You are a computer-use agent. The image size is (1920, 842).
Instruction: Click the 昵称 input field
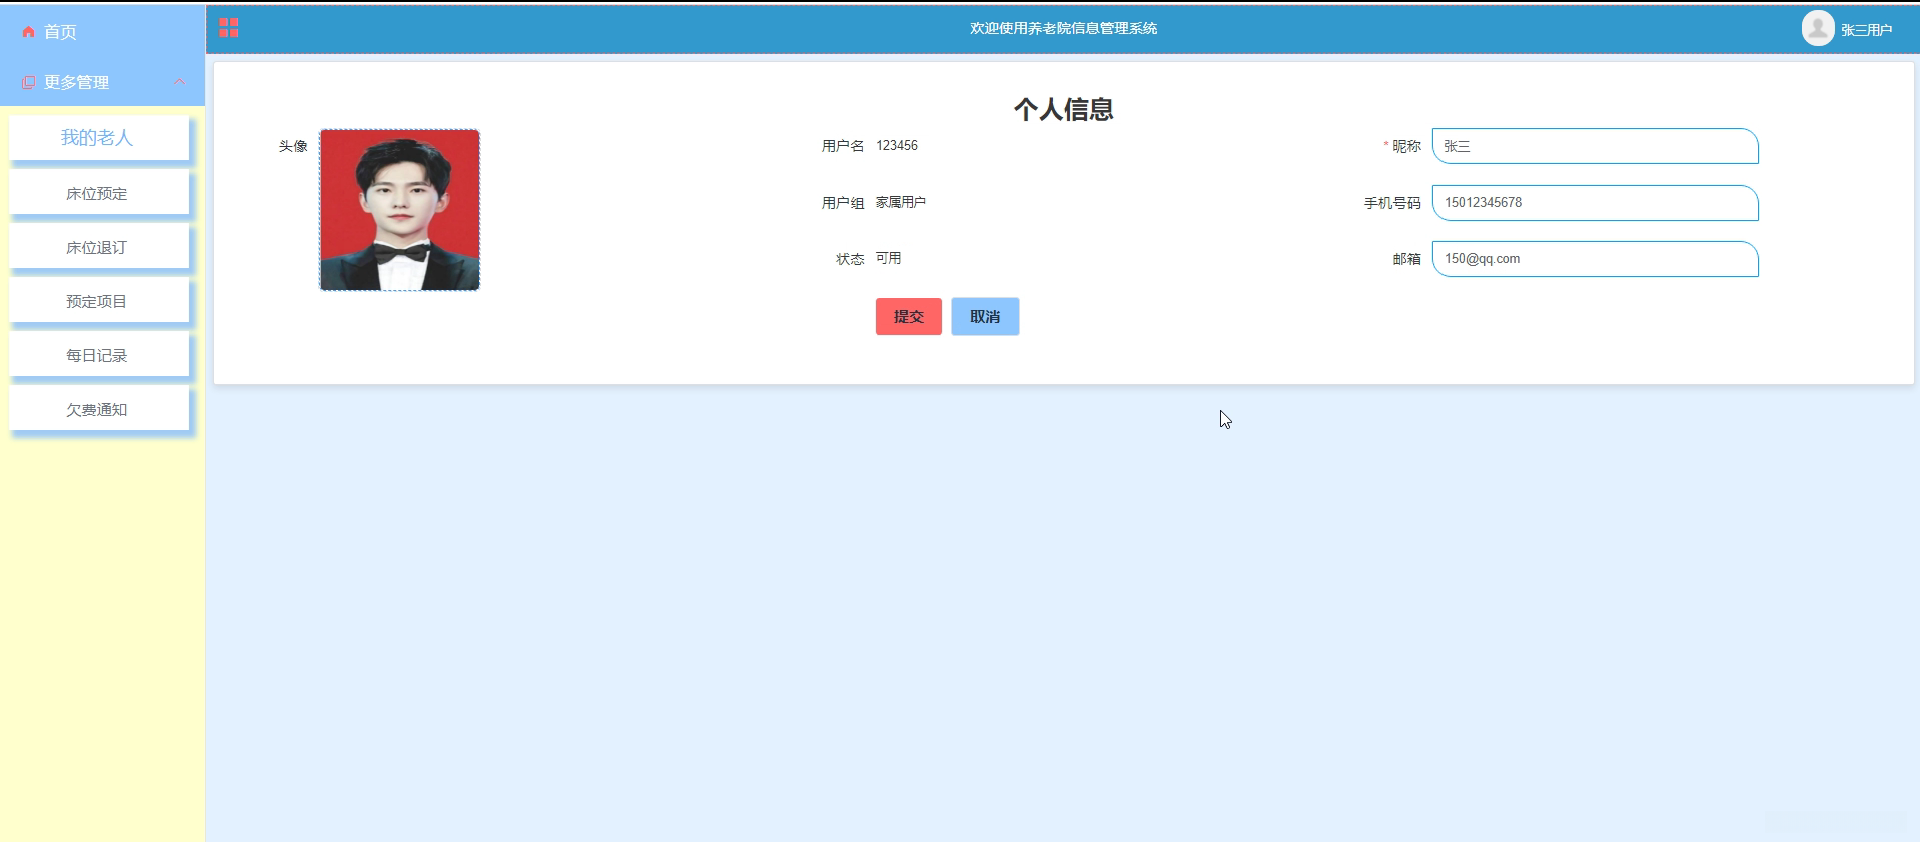pos(1595,146)
